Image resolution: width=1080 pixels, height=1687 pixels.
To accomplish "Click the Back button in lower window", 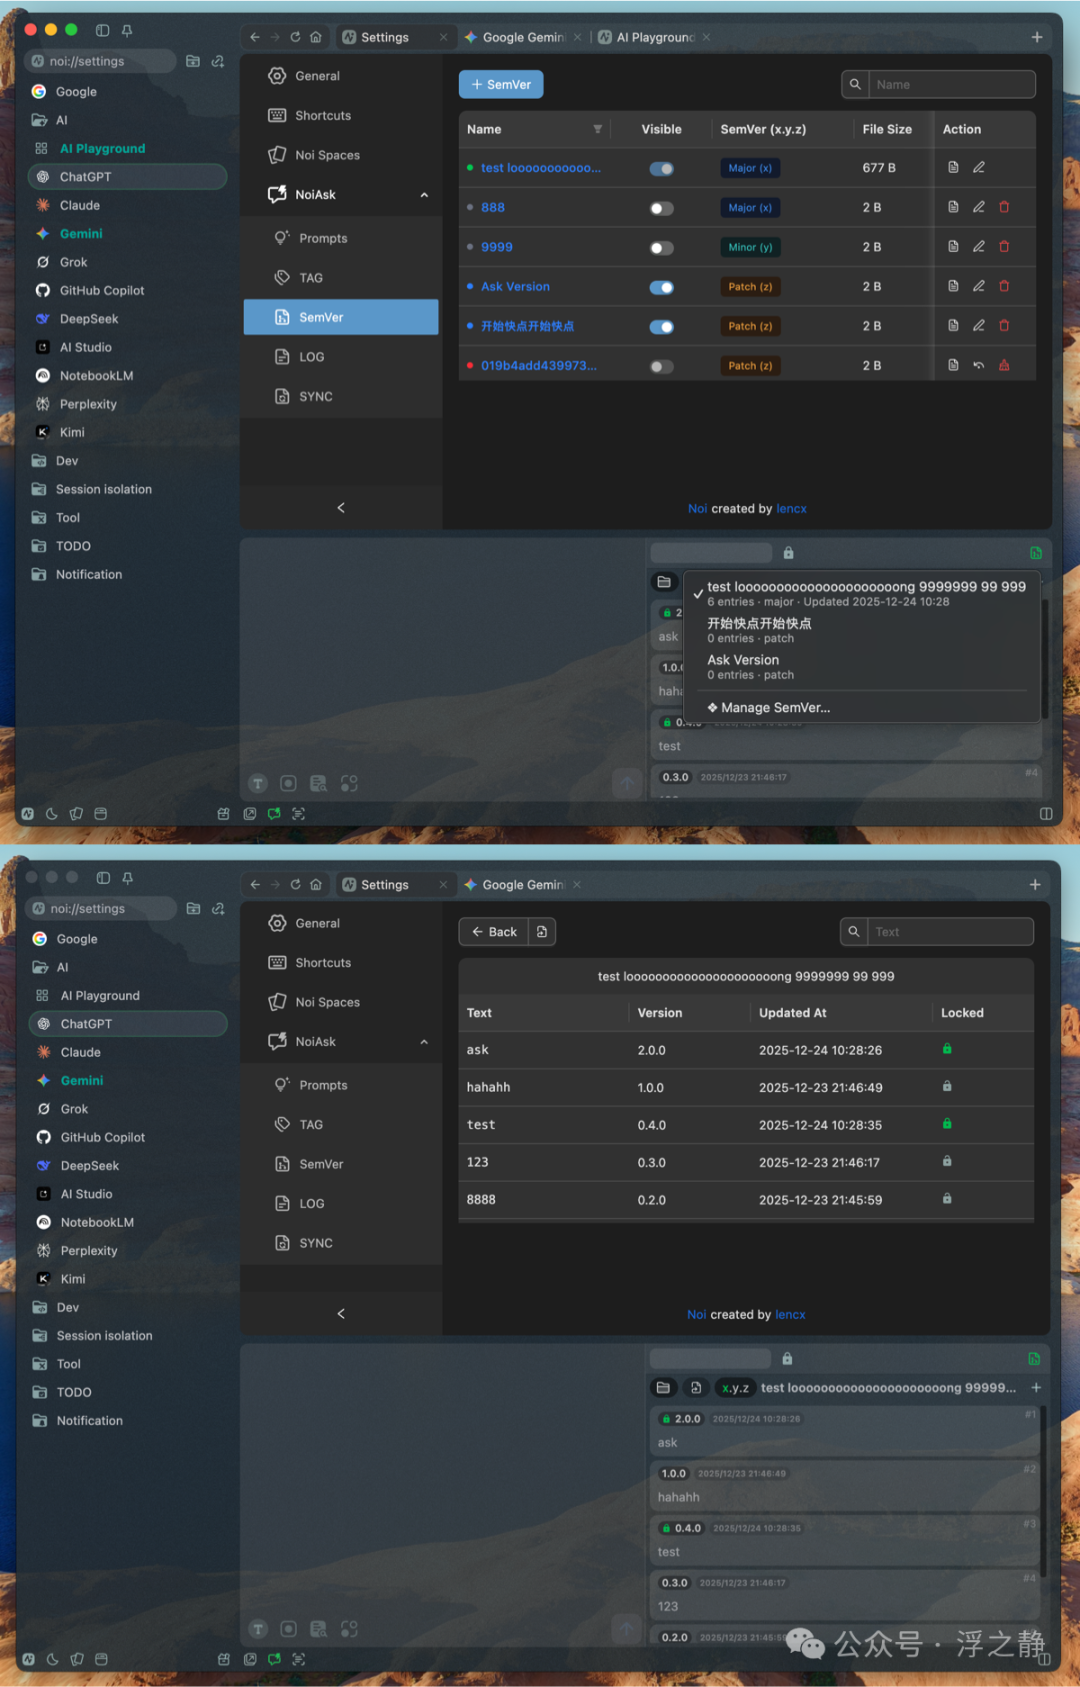I will pyautogui.click(x=494, y=931).
